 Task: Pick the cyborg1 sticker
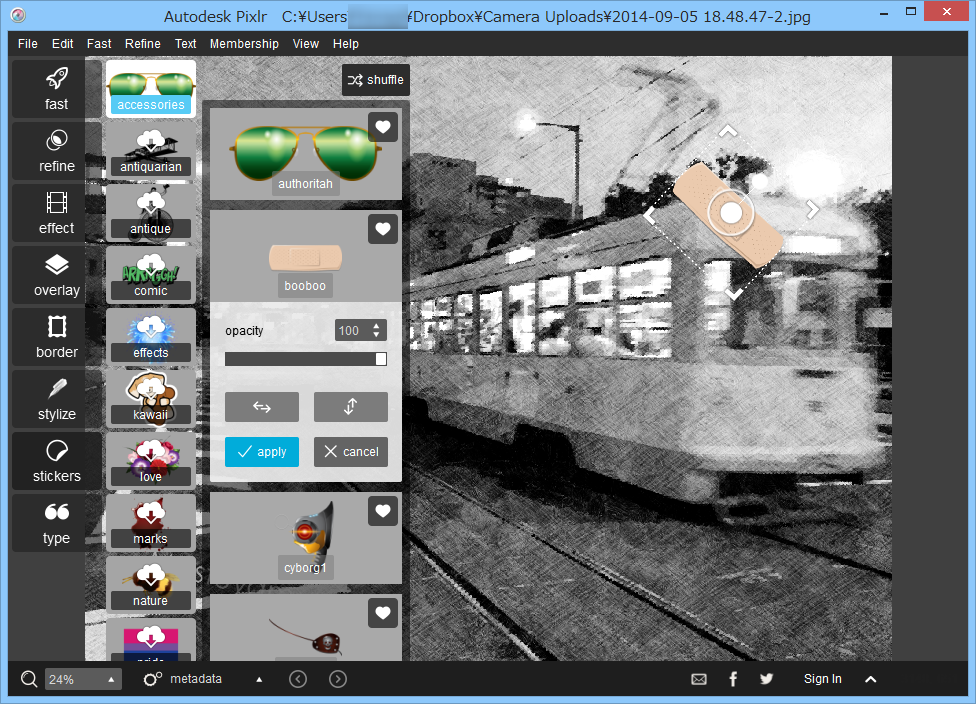(305, 538)
